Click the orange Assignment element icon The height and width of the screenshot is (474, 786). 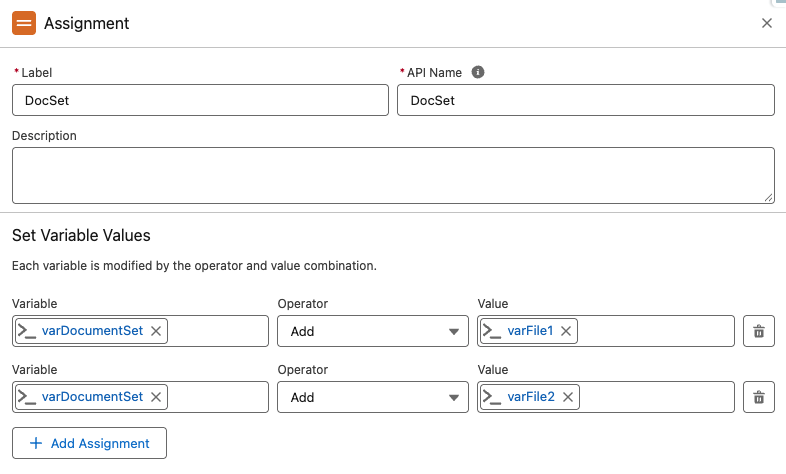tap(24, 23)
